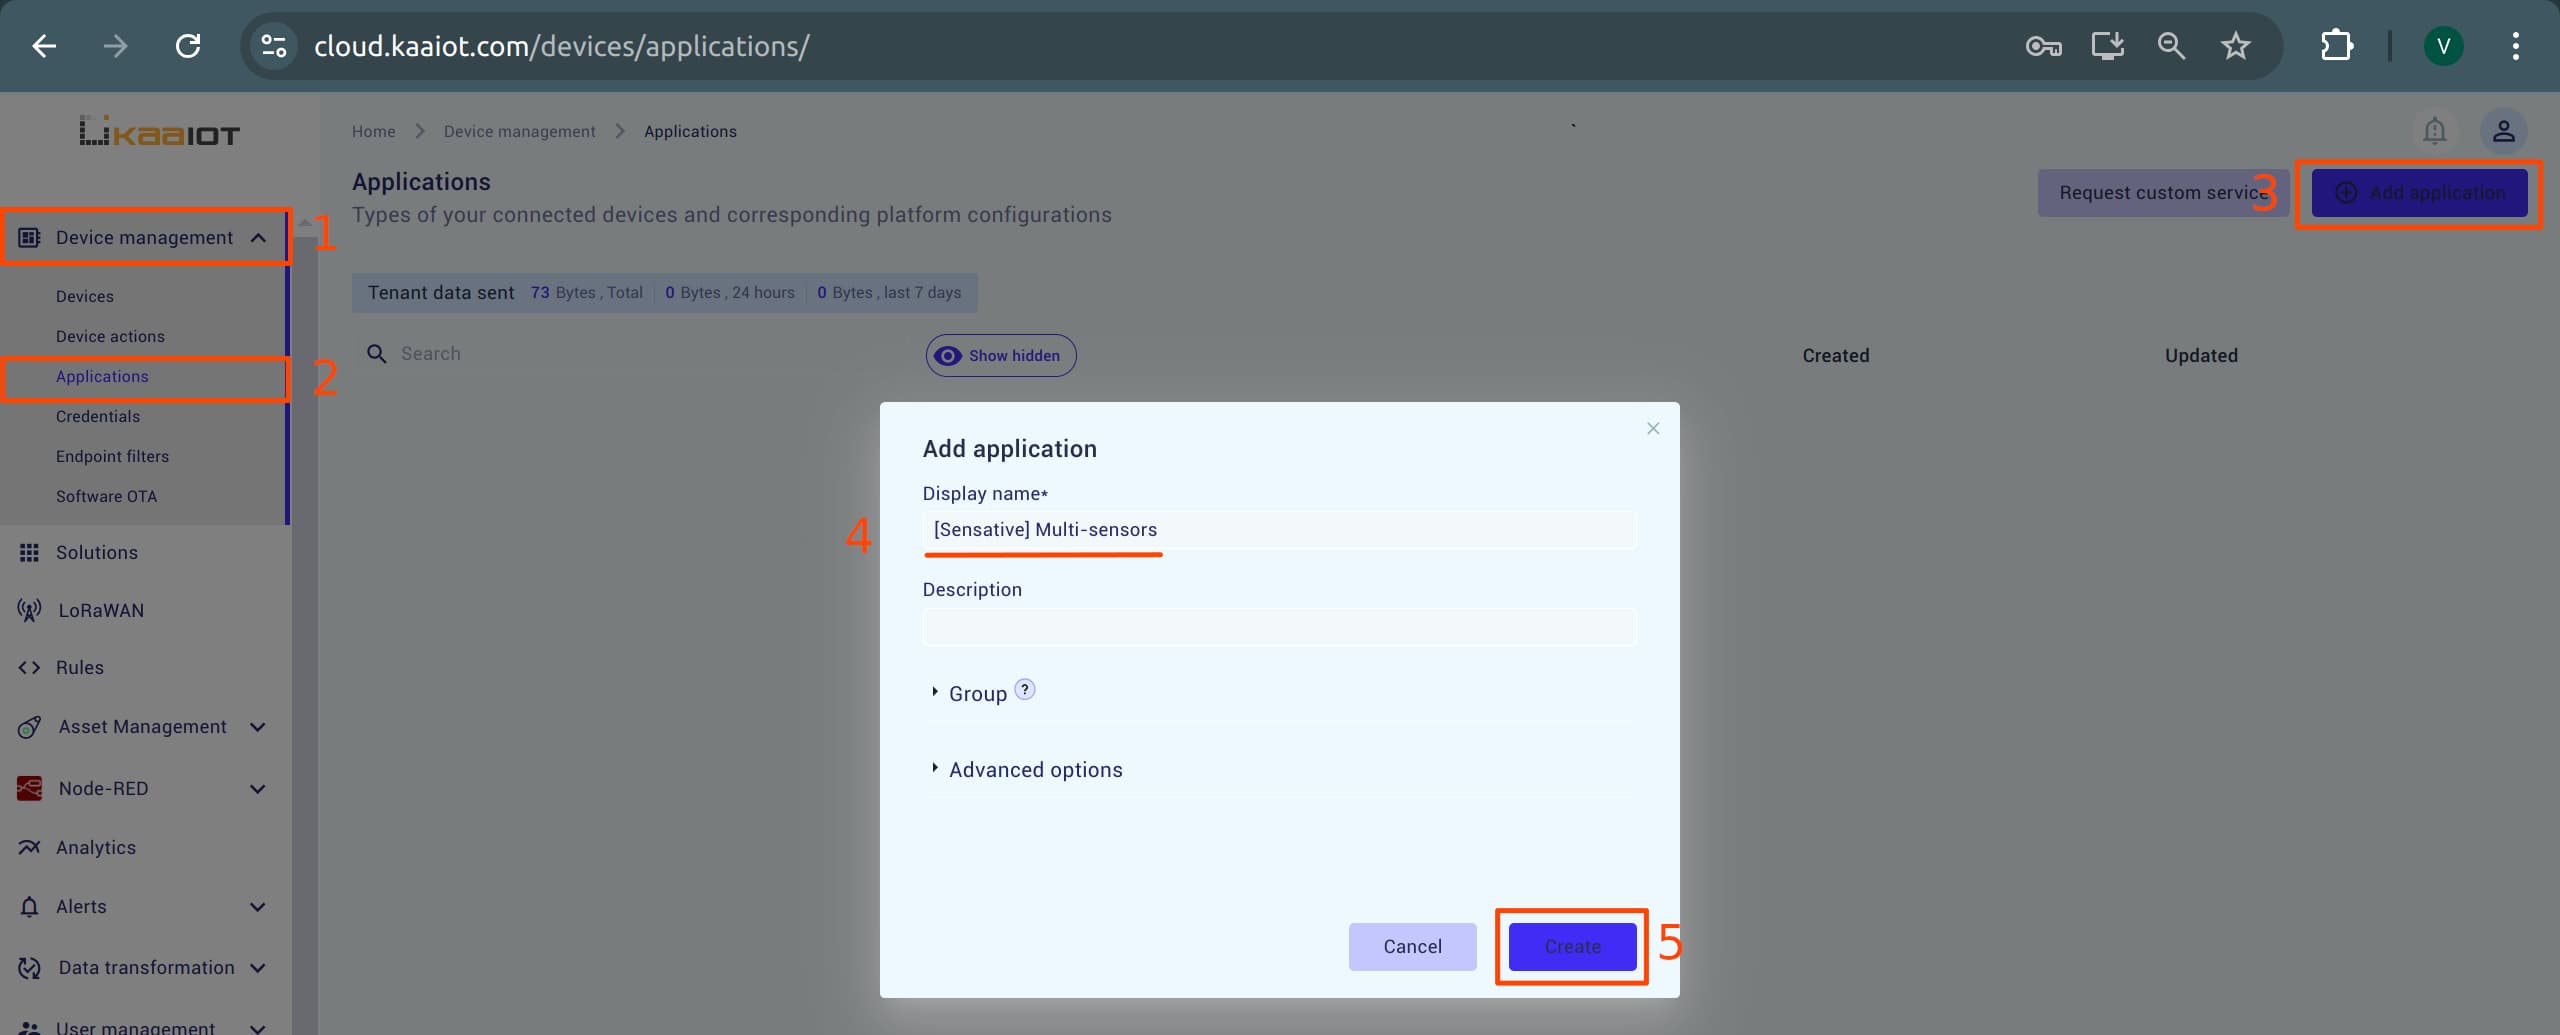Viewport: 2560px width, 1035px height.
Task: Click the notification bell icon
Action: pos(2434,130)
